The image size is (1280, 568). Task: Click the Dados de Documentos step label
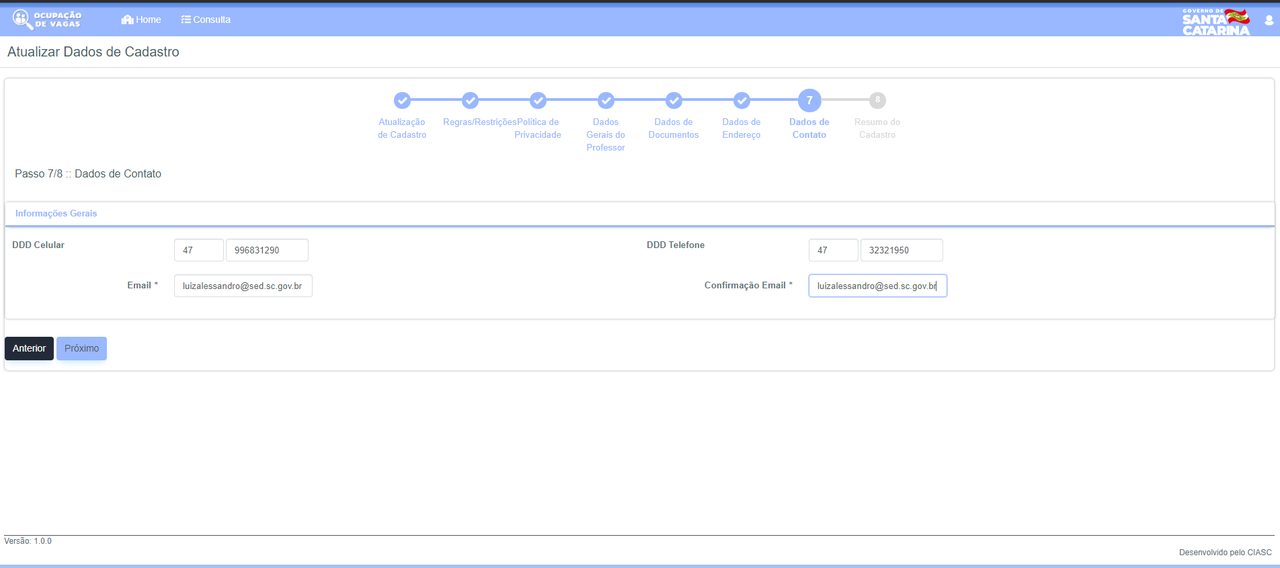(x=674, y=128)
